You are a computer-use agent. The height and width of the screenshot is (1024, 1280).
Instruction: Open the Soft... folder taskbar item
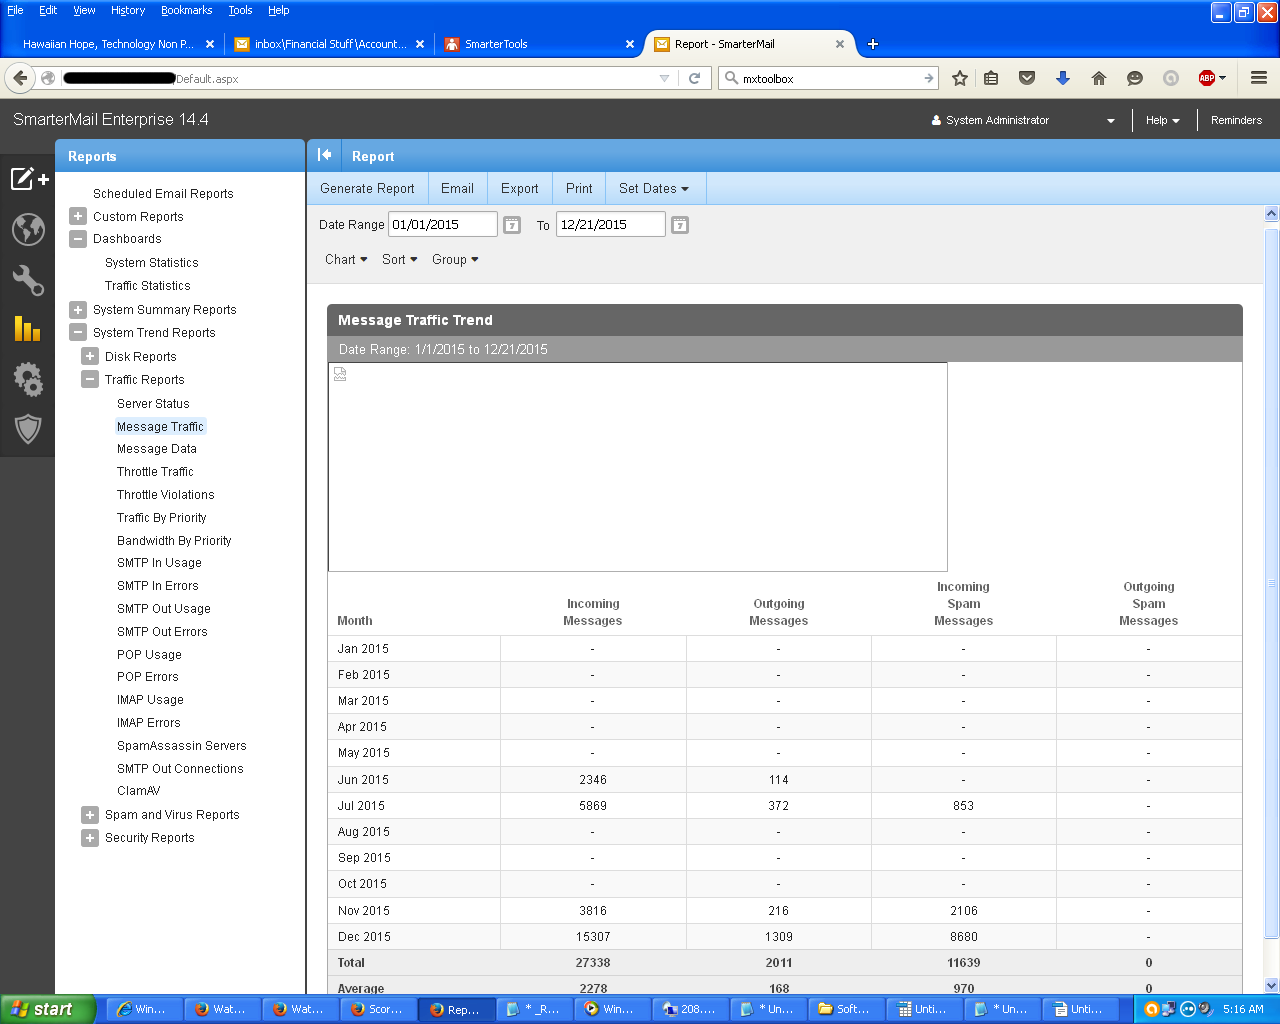click(x=848, y=1009)
